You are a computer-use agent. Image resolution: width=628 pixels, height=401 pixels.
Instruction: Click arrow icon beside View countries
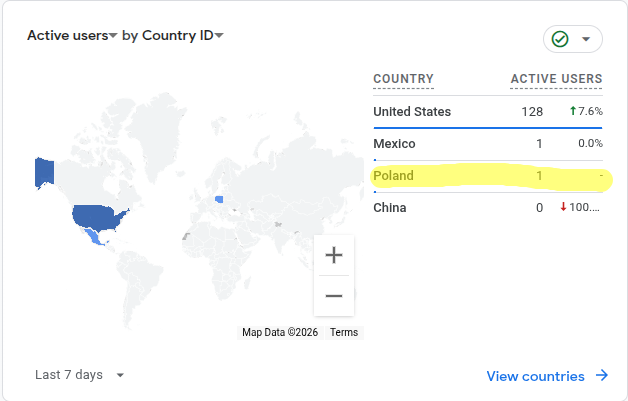coord(602,376)
